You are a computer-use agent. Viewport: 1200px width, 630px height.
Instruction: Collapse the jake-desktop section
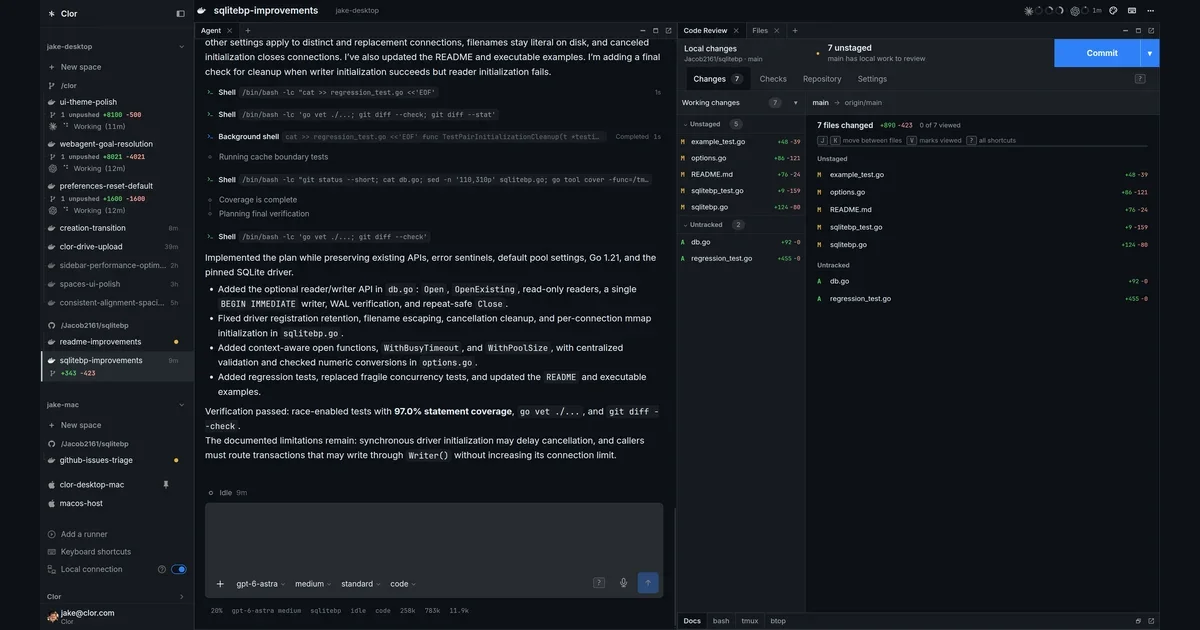point(181,46)
